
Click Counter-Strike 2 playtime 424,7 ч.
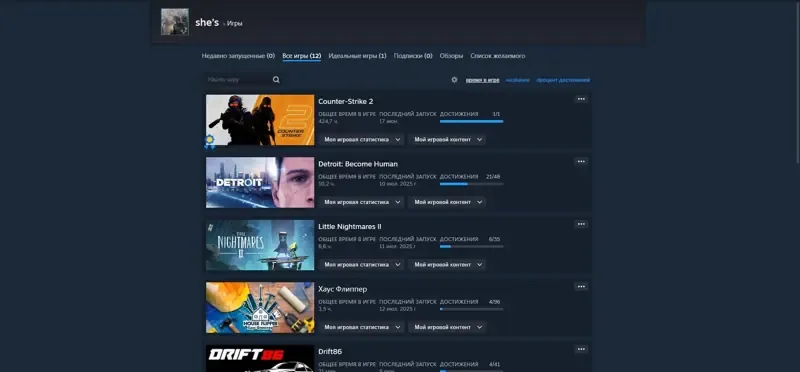click(328, 121)
